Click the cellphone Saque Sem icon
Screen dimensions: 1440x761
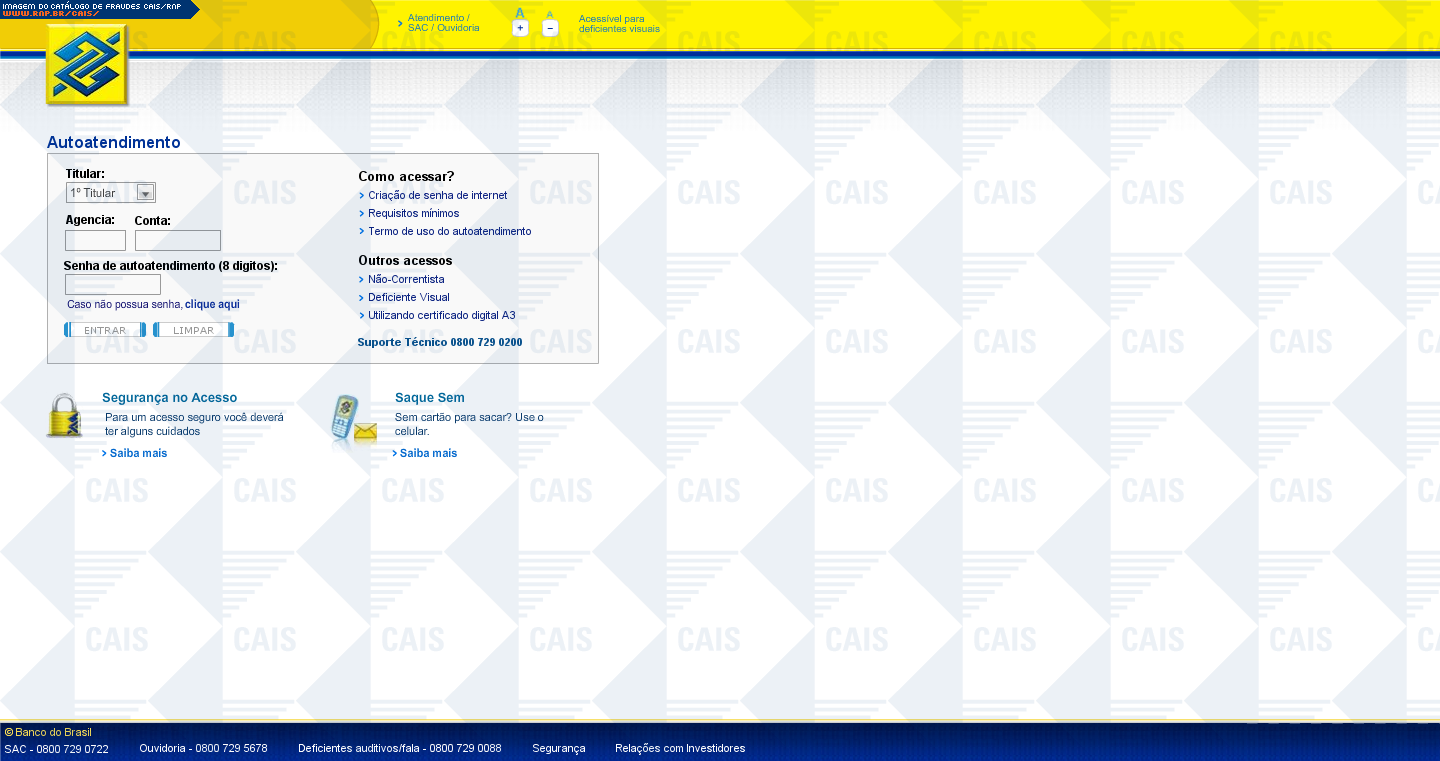point(352,419)
